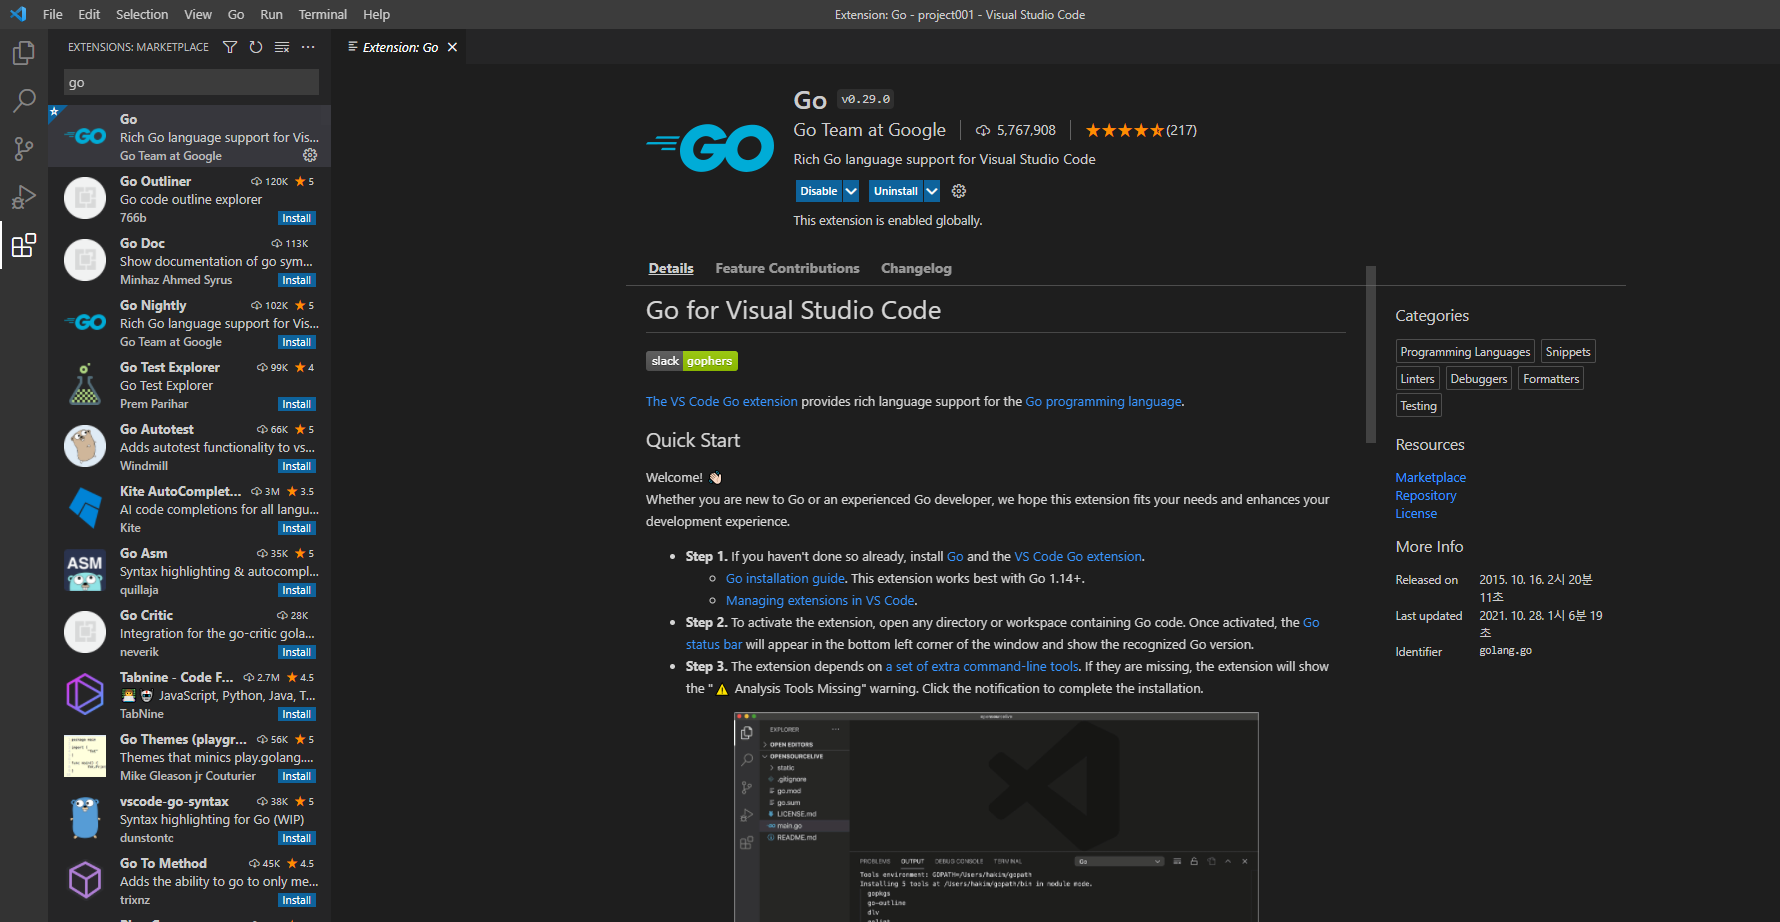
Task: Click the Go Themes playground thumbnail icon
Action: [85, 756]
